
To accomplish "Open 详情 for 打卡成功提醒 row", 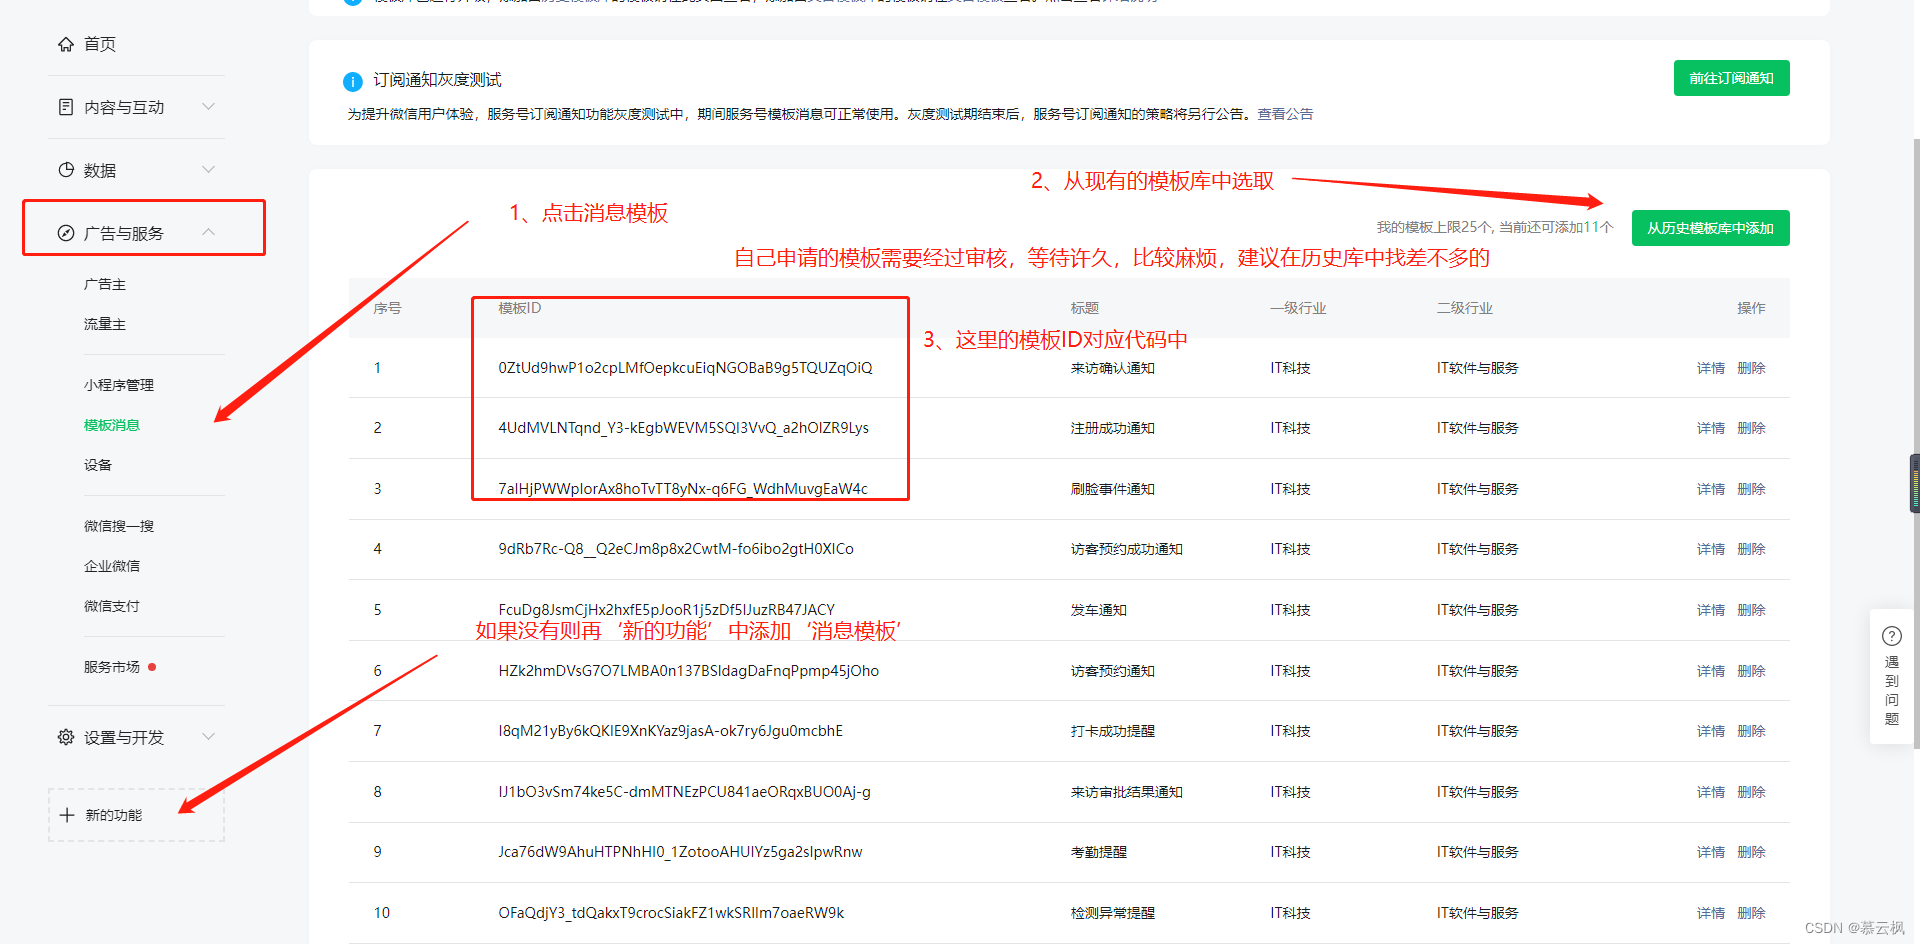I will pos(1710,731).
